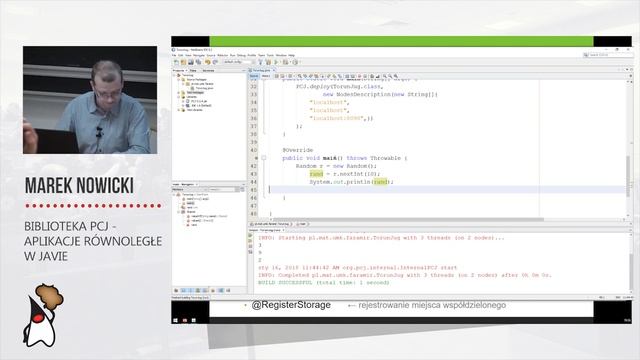Image resolution: width=640 pixels, height=360 pixels.
Task: Click the Find Next Occurrence editor icon
Action: 310,76
